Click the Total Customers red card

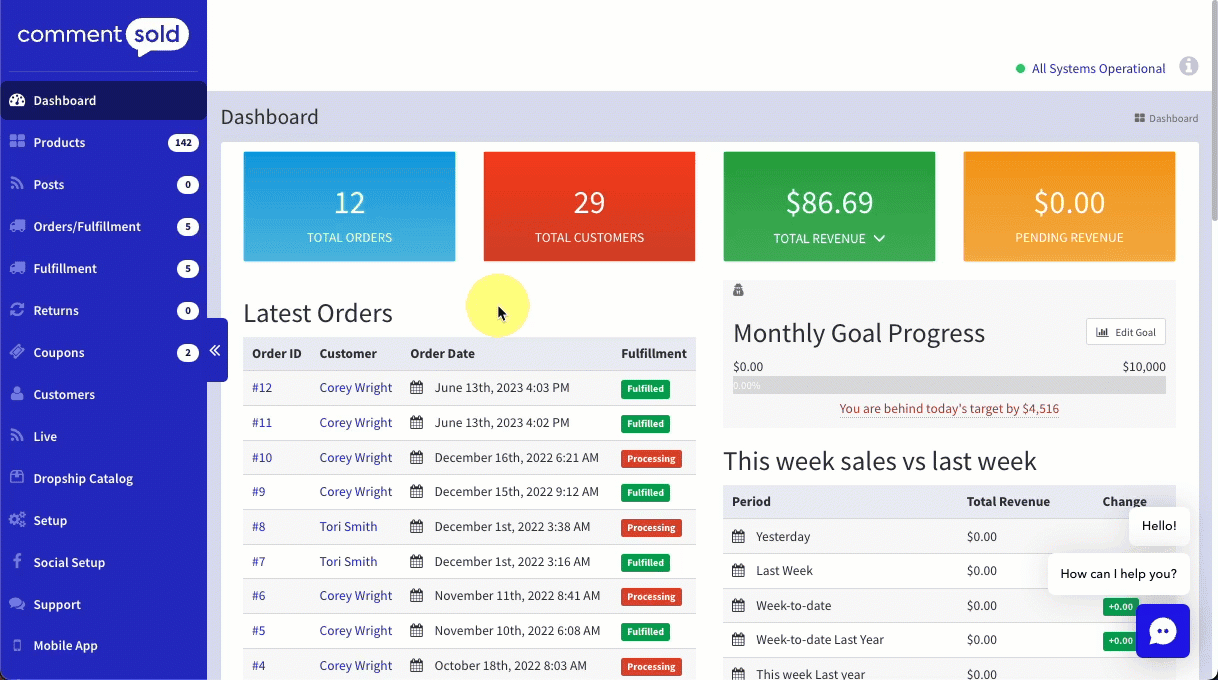pos(589,207)
